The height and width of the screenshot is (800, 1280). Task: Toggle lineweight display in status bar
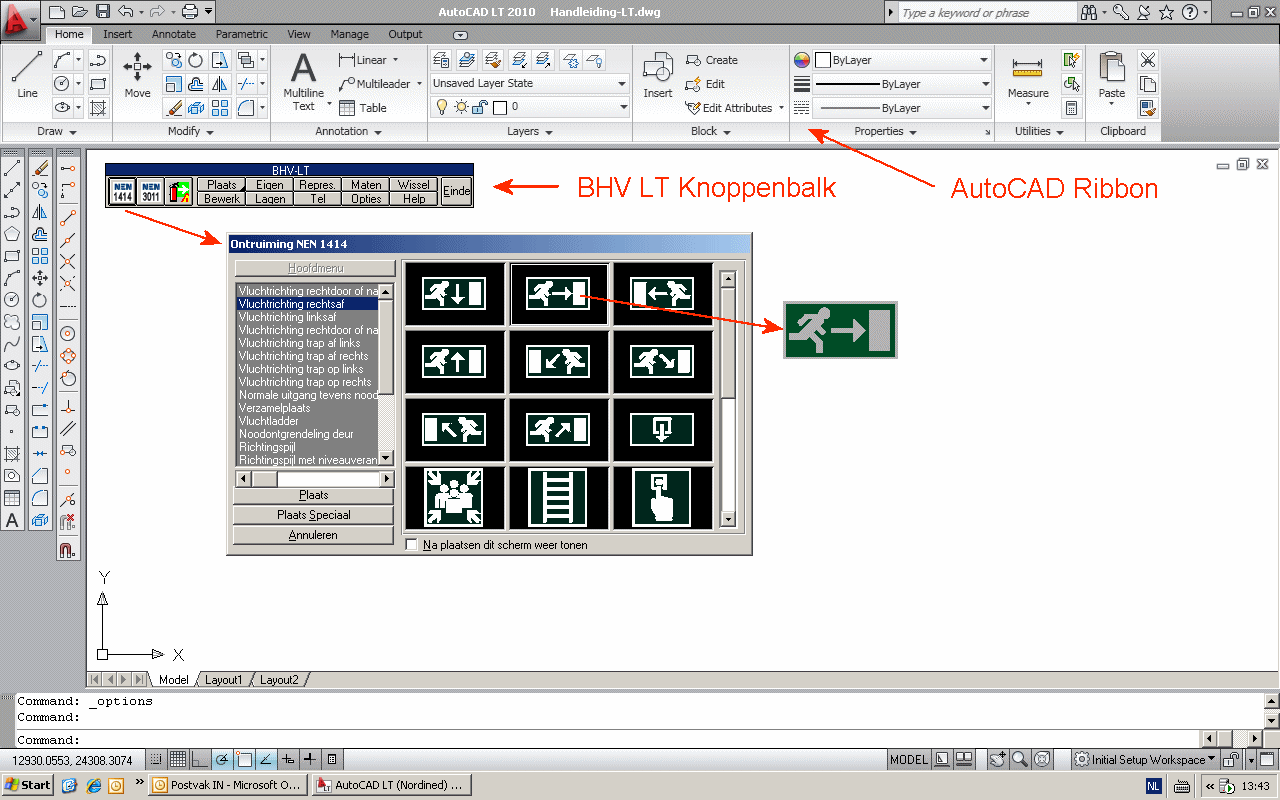coord(310,760)
